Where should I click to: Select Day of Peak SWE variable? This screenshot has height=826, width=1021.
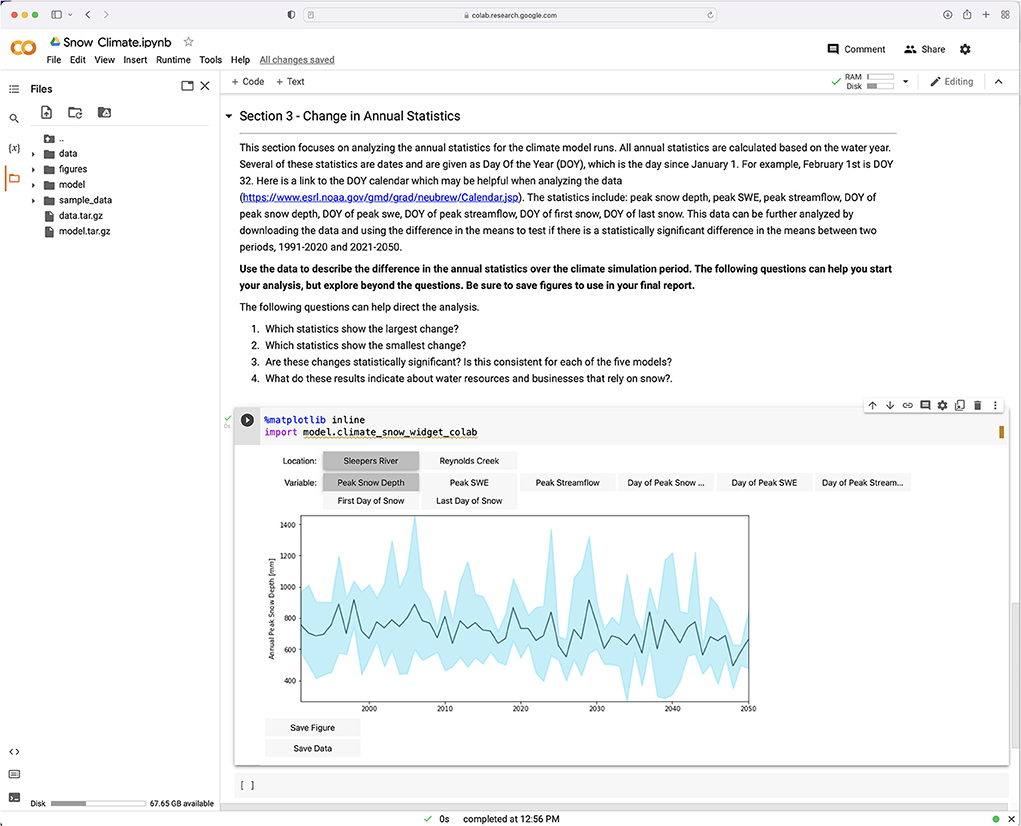764,482
